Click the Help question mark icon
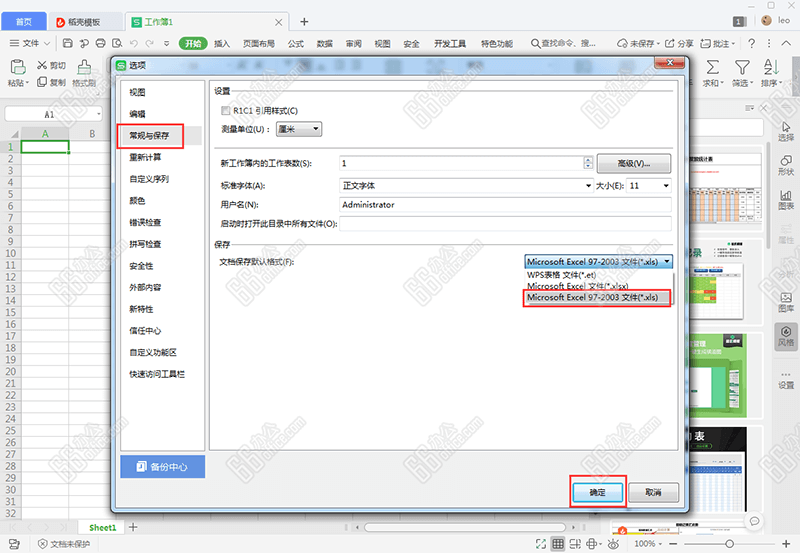This screenshot has width=800, height=553. [752, 43]
